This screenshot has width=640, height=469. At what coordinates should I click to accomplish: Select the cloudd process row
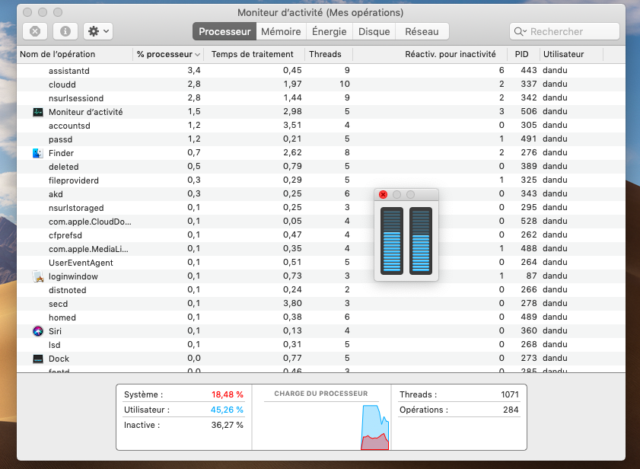coord(321,84)
